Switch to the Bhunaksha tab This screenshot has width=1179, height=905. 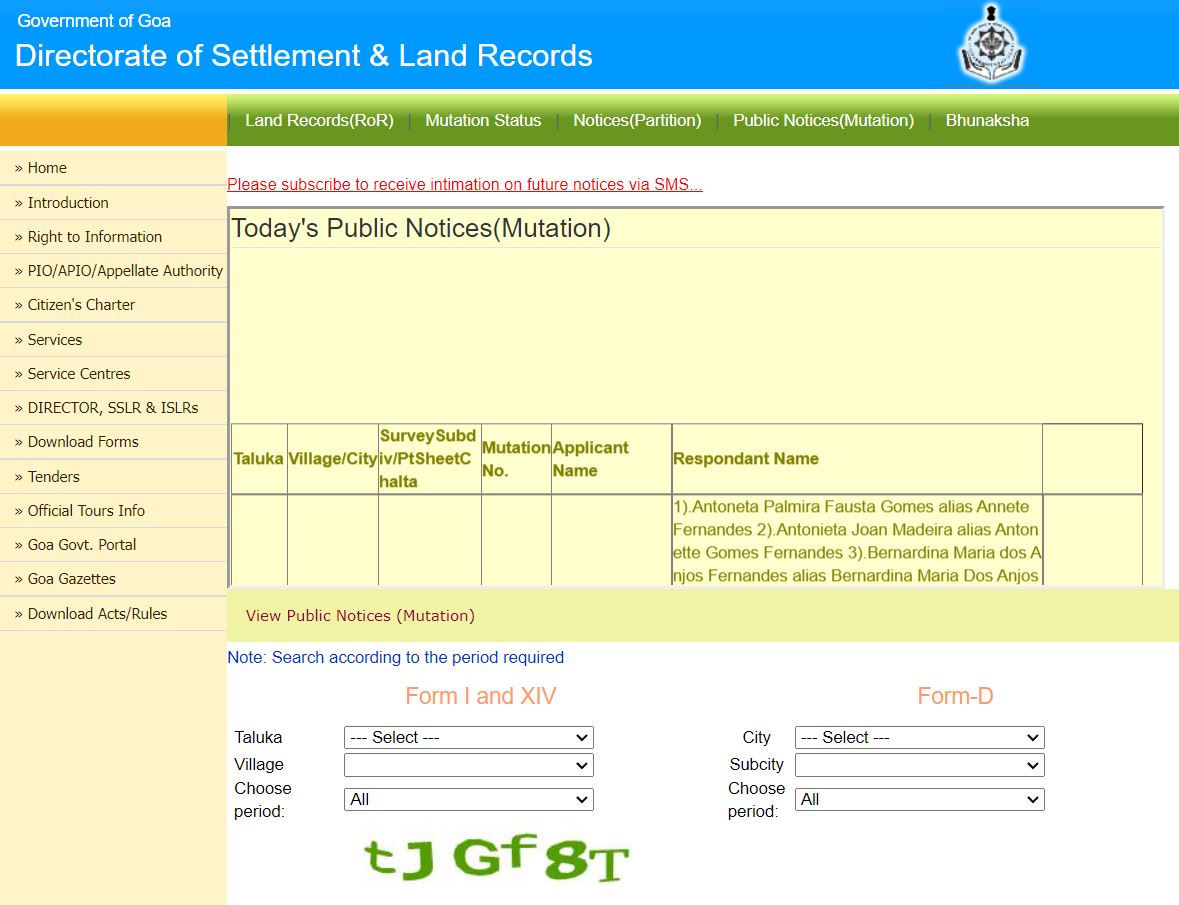coord(987,120)
